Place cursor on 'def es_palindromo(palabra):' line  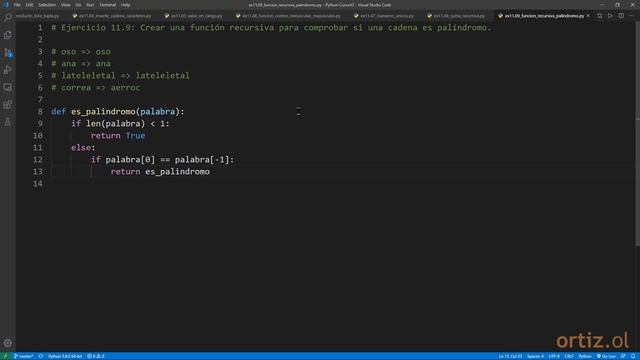point(118,111)
